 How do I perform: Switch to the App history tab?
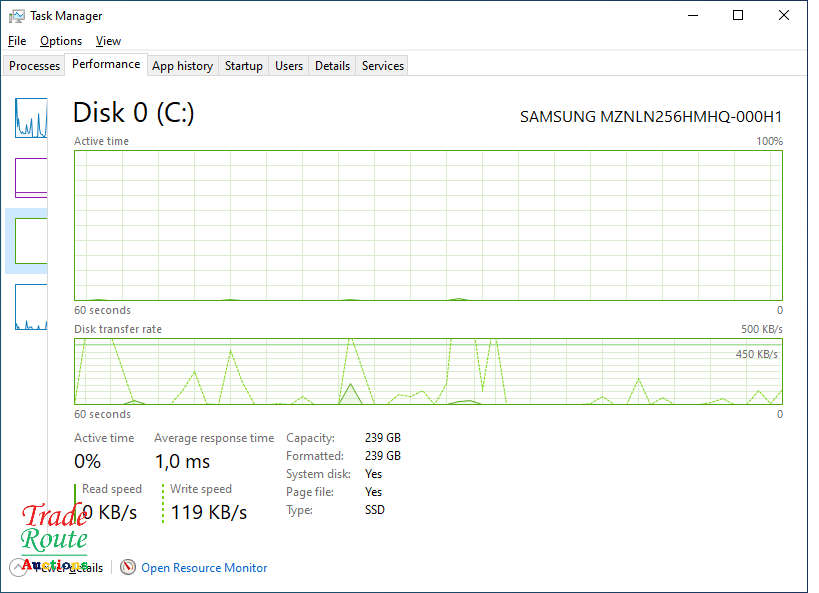pos(182,66)
